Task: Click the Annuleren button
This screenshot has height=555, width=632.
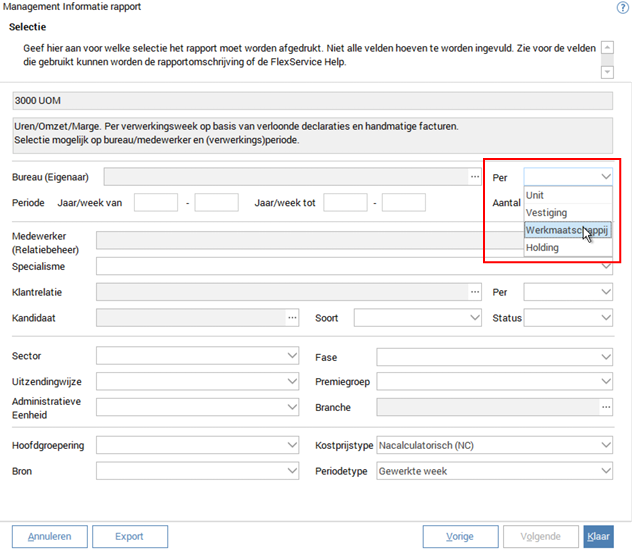Action: tap(49, 537)
